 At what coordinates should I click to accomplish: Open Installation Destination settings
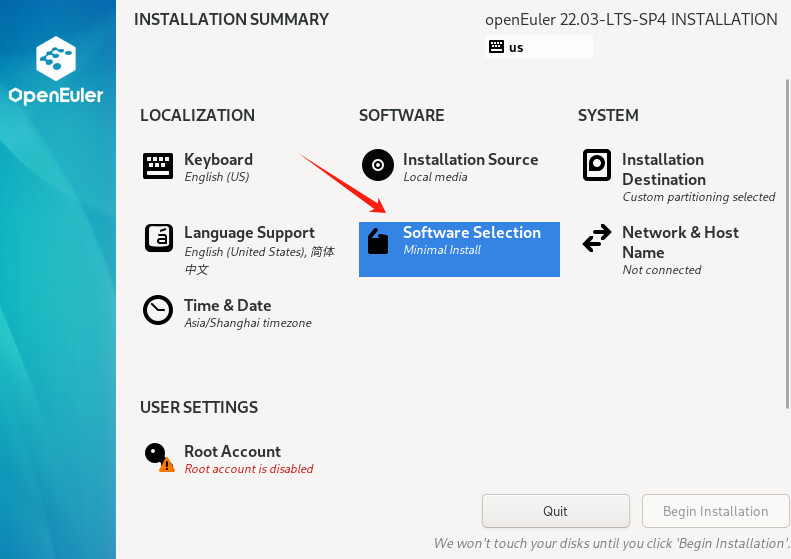click(x=679, y=177)
